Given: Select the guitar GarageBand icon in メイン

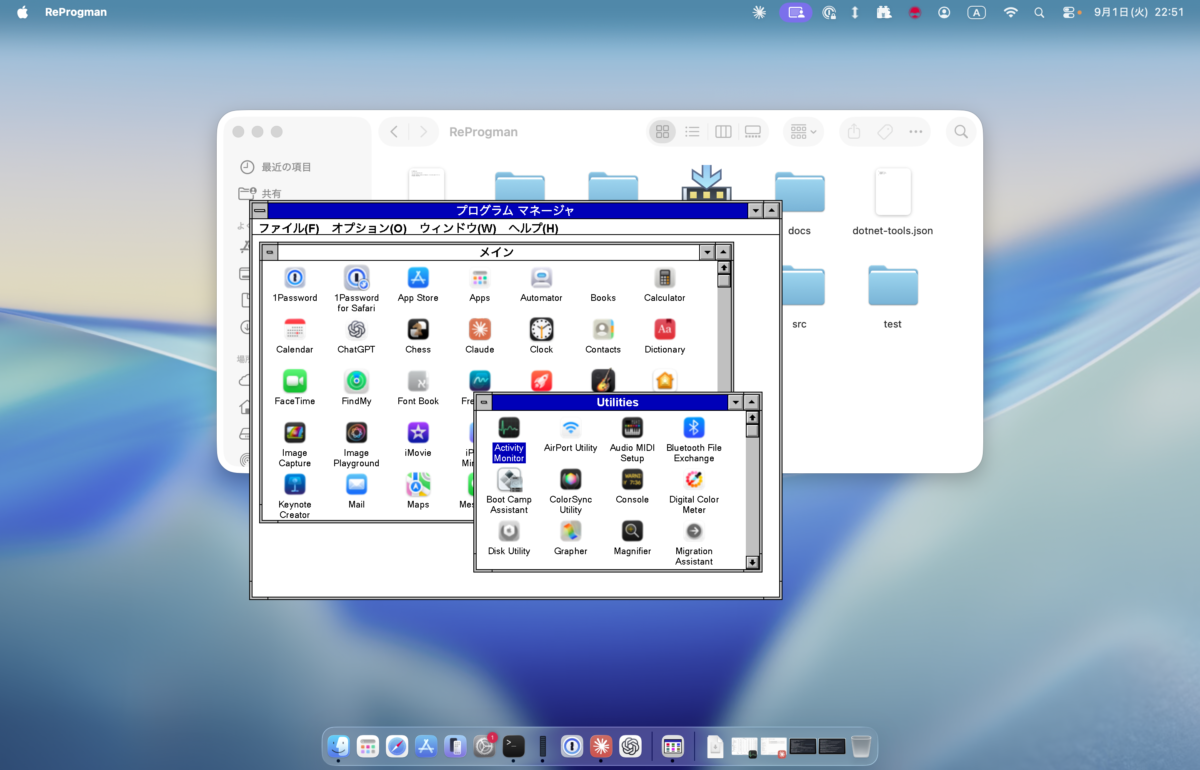Looking at the screenshot, I should point(603,380).
